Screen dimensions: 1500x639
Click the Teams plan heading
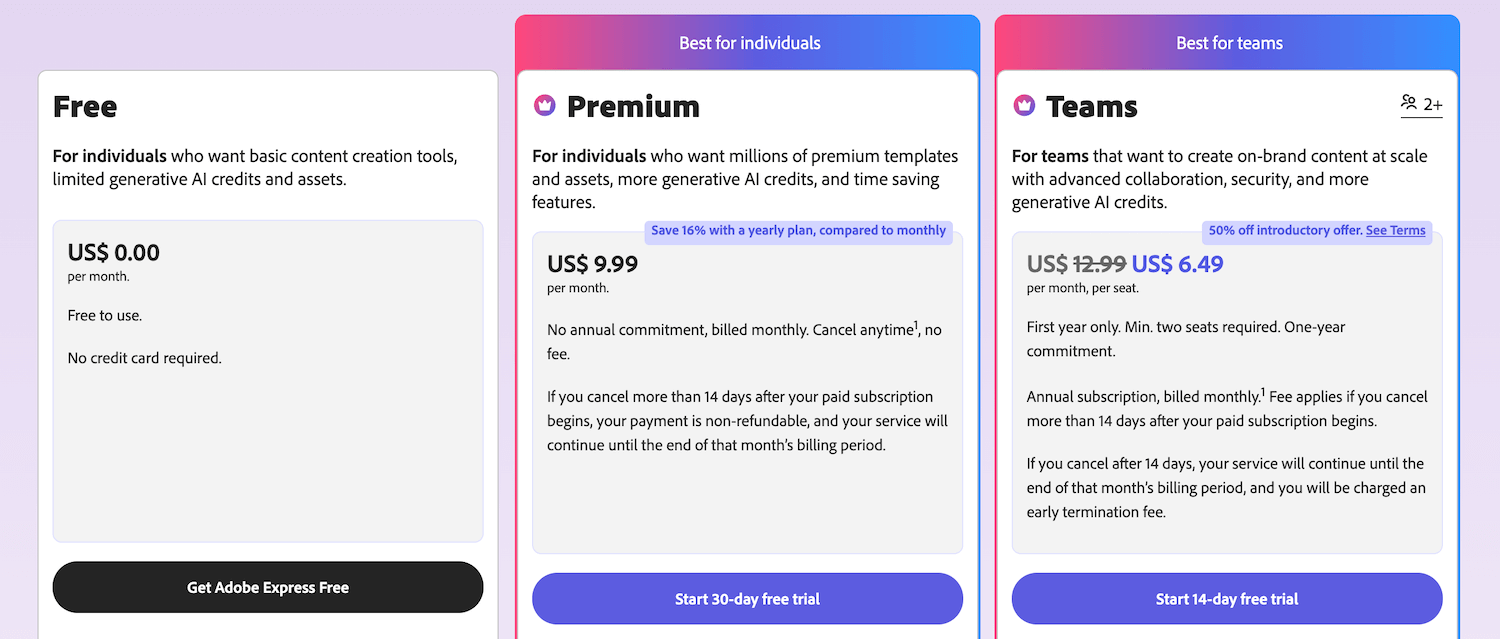tap(1093, 105)
